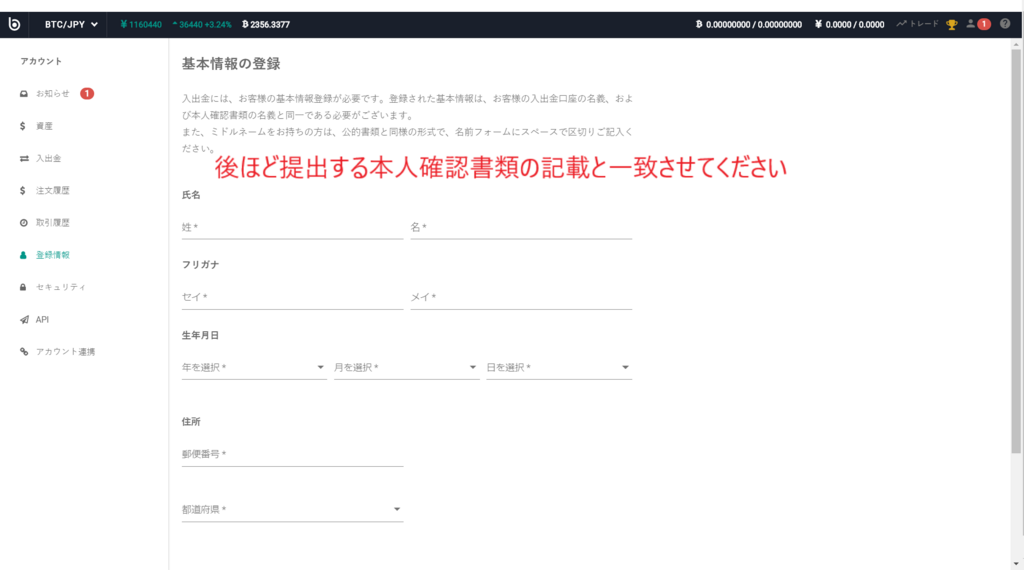Click the bitbank logo in the header

15,24
